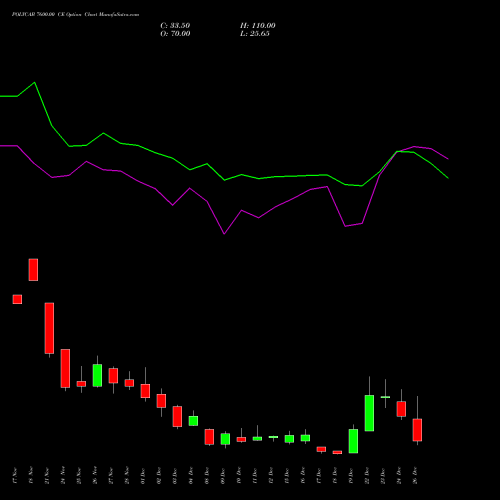
Task: Select the red candle for 24 Nov
Action: [x=65, y=369]
